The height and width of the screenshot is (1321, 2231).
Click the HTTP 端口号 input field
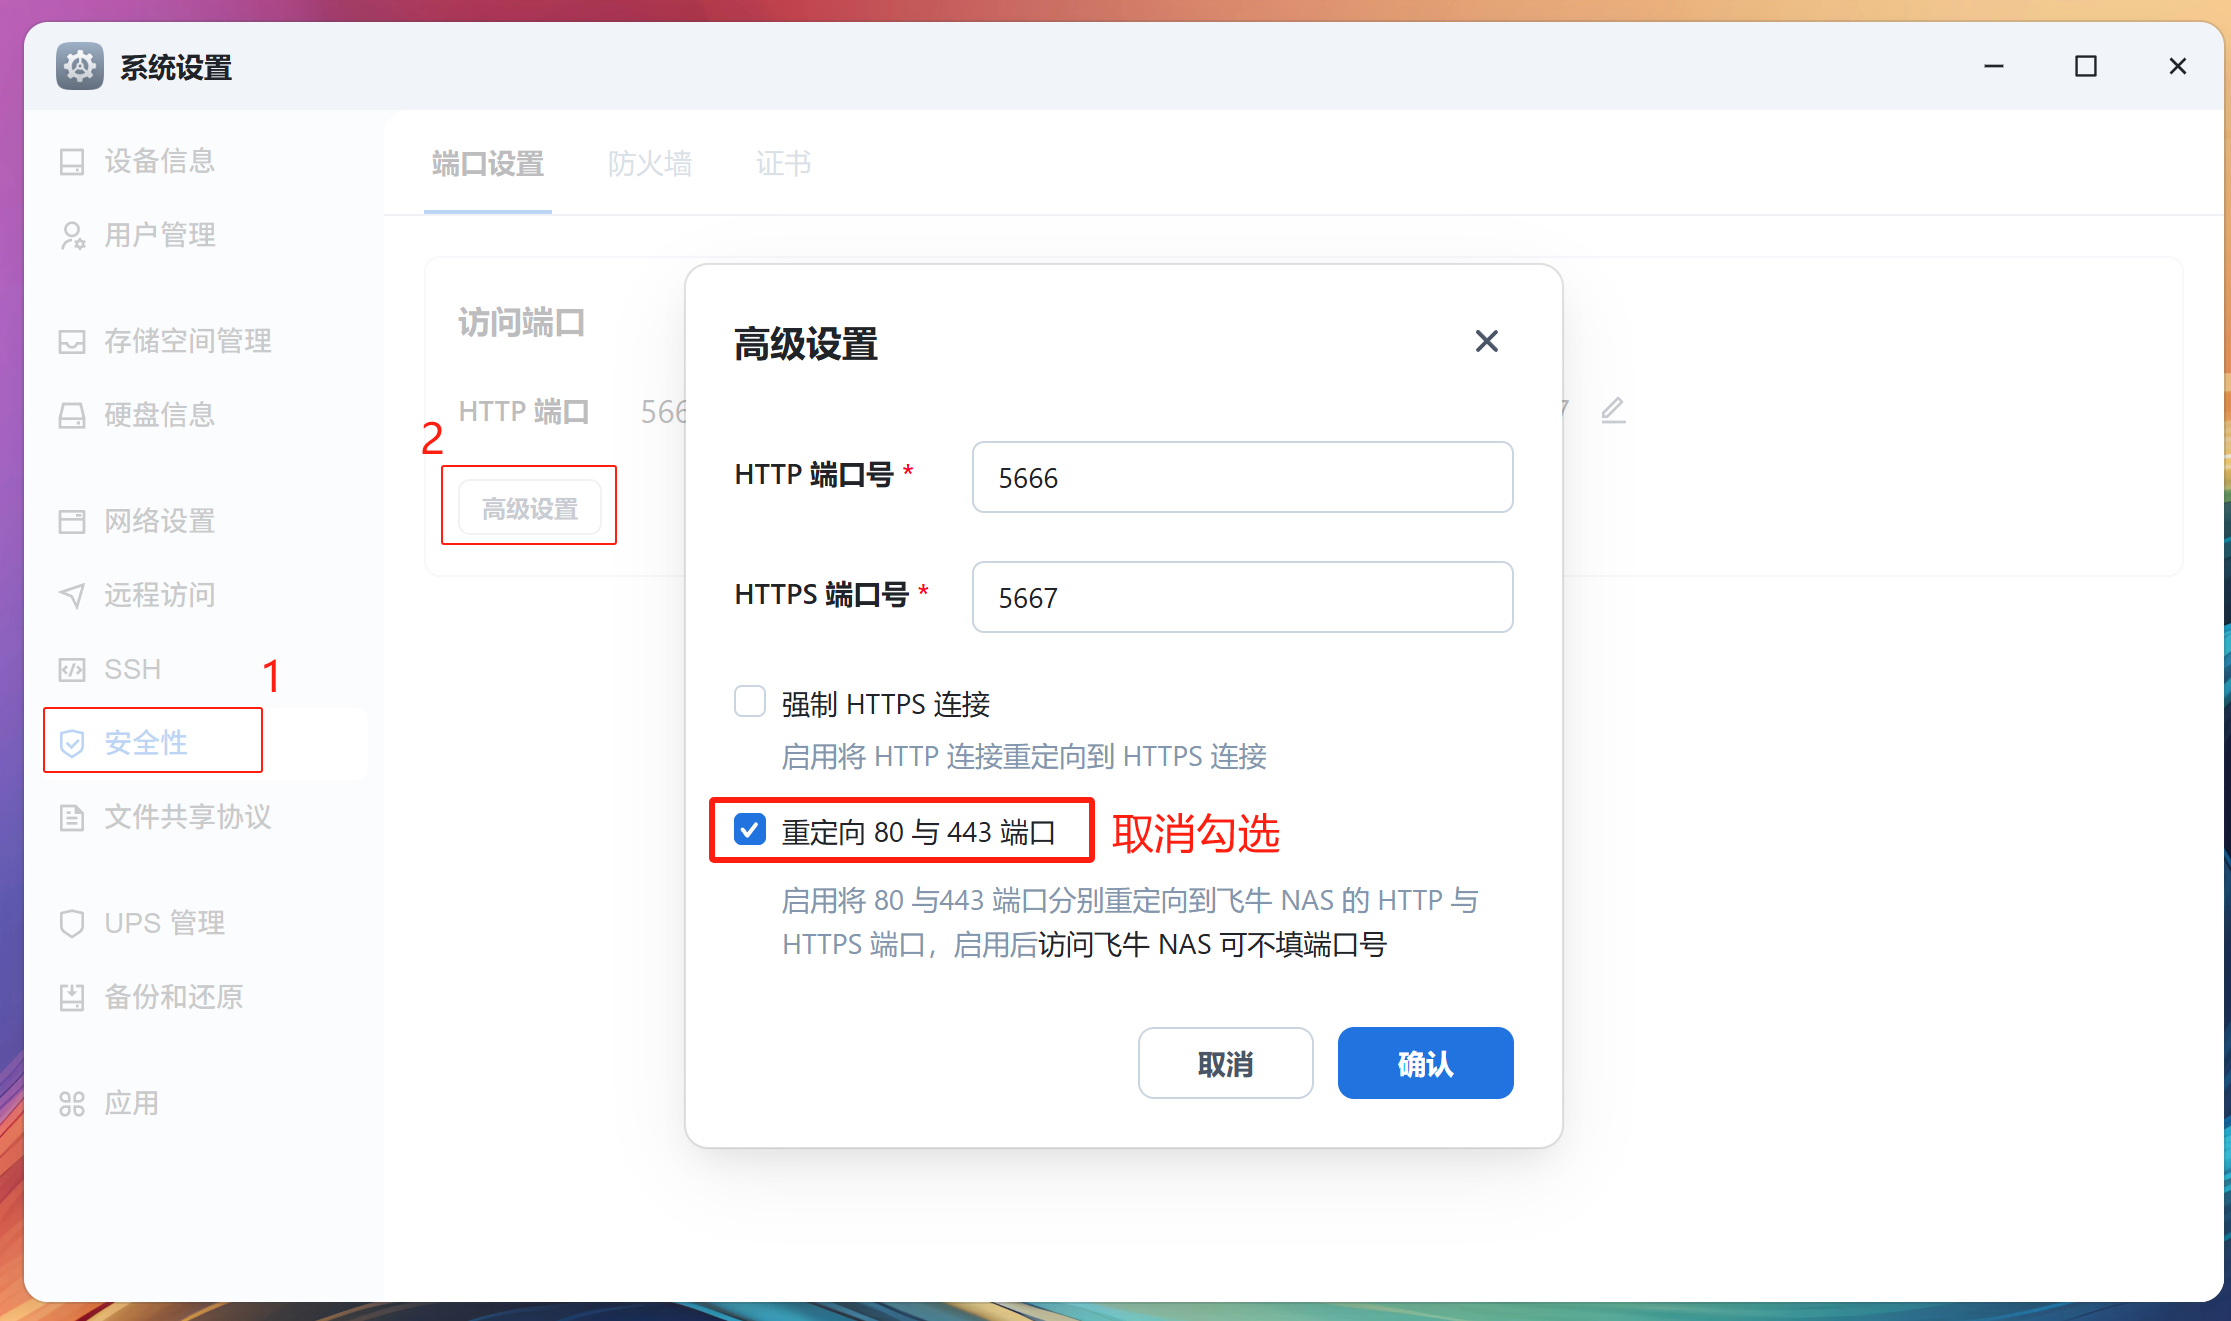1241,477
